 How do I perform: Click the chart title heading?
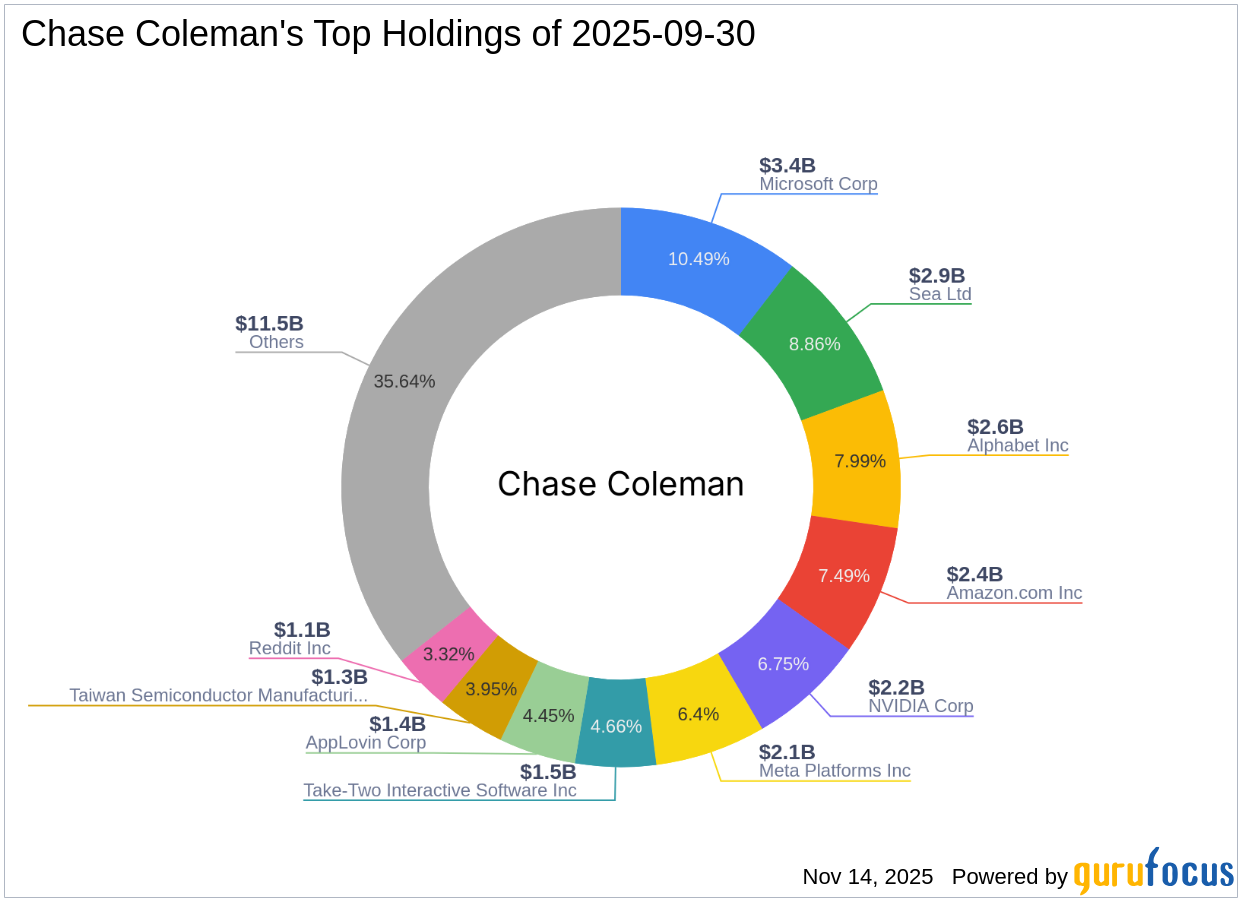(388, 34)
